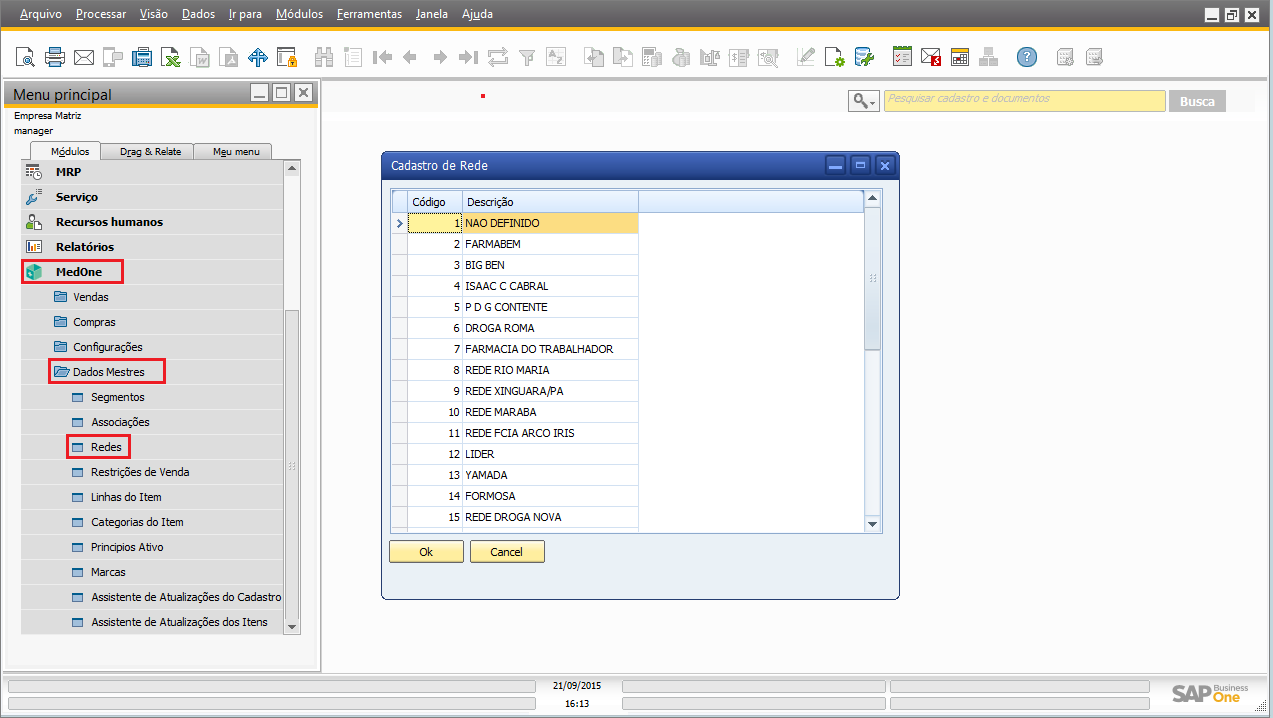The width and height of the screenshot is (1273, 718).
Task: Click the binoculars Find icon
Action: (324, 57)
